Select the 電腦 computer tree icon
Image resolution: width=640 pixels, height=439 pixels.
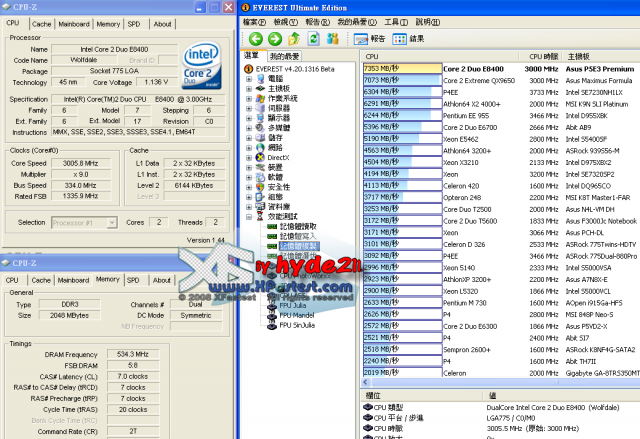[x=260, y=79]
